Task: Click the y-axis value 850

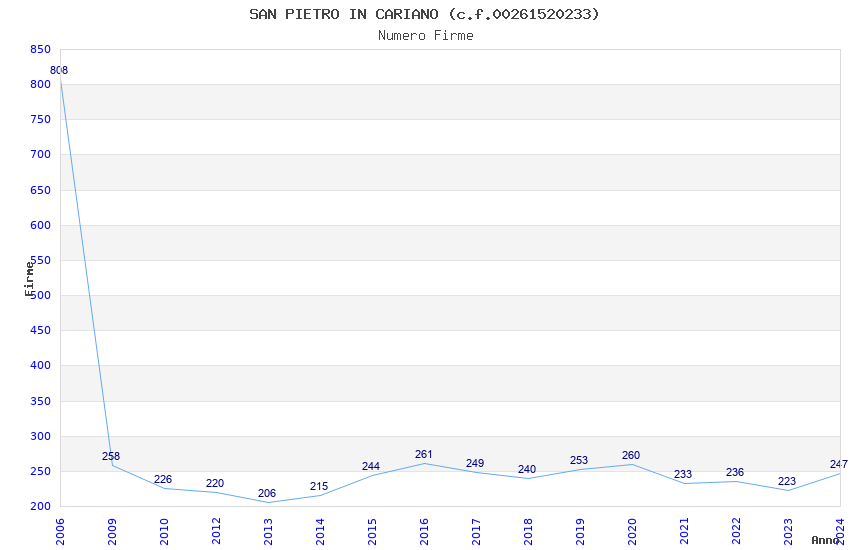Action: pos(40,49)
